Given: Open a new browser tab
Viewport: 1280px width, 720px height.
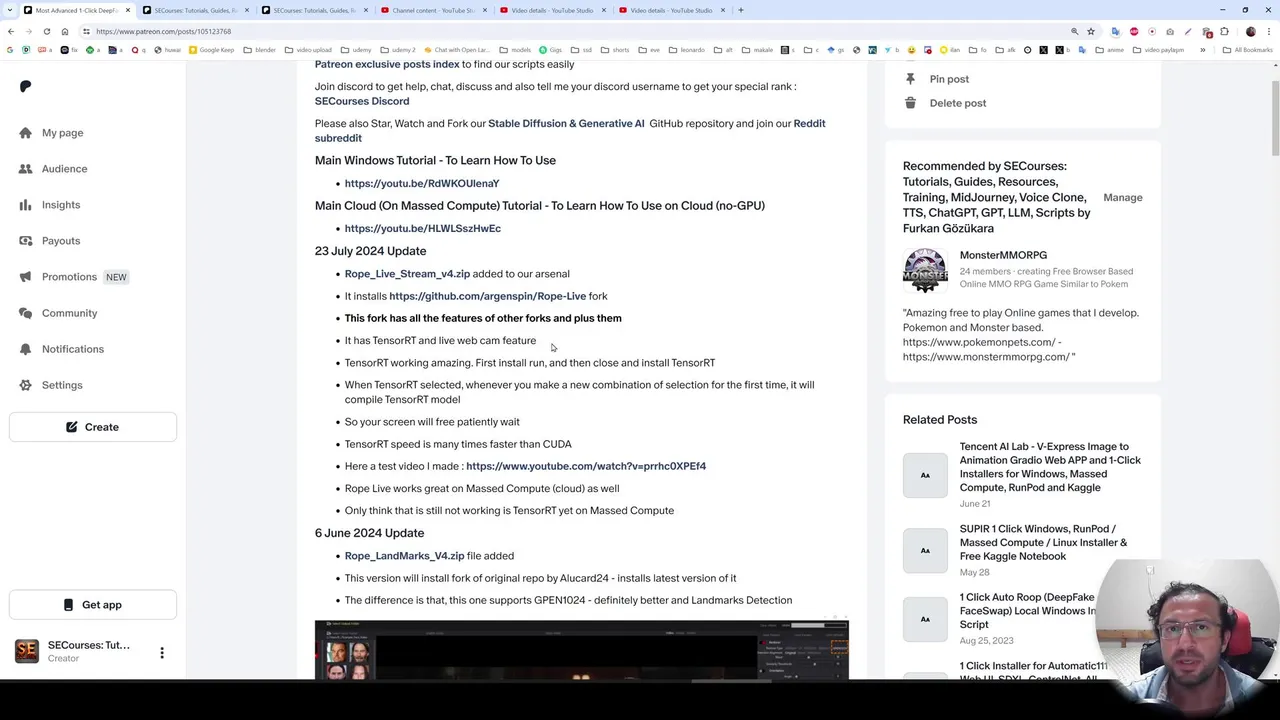Looking at the screenshot, I should (741, 10).
